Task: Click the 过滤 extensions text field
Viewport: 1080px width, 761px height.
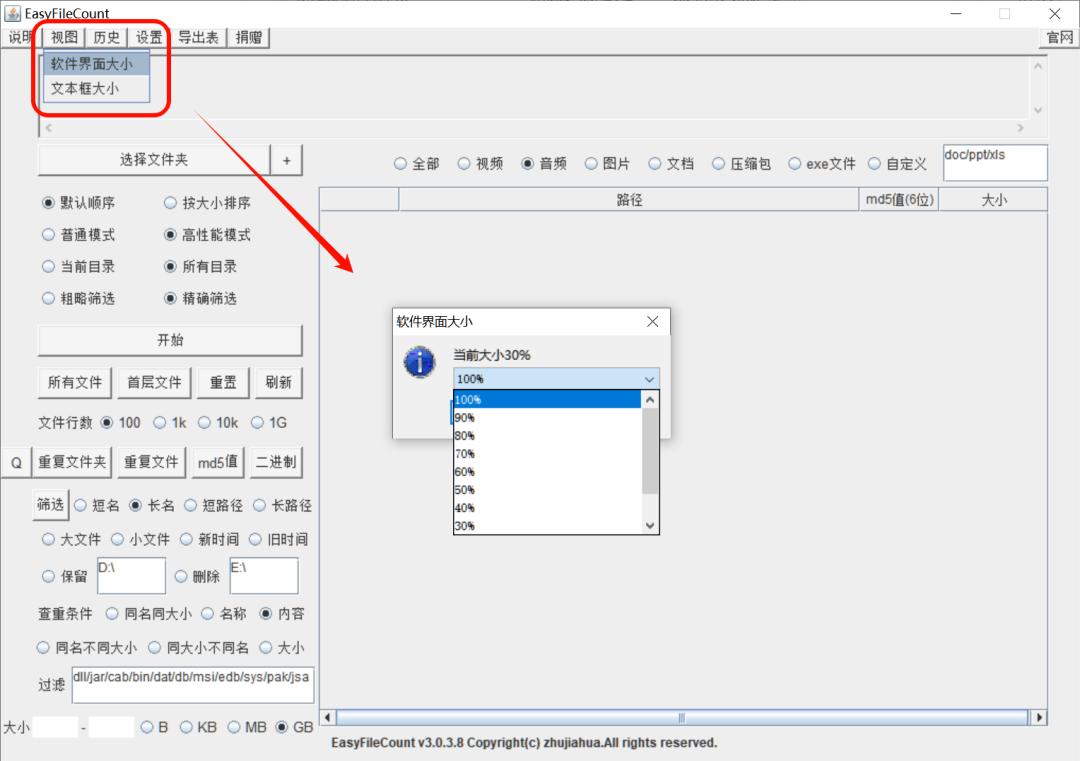Action: [x=193, y=685]
